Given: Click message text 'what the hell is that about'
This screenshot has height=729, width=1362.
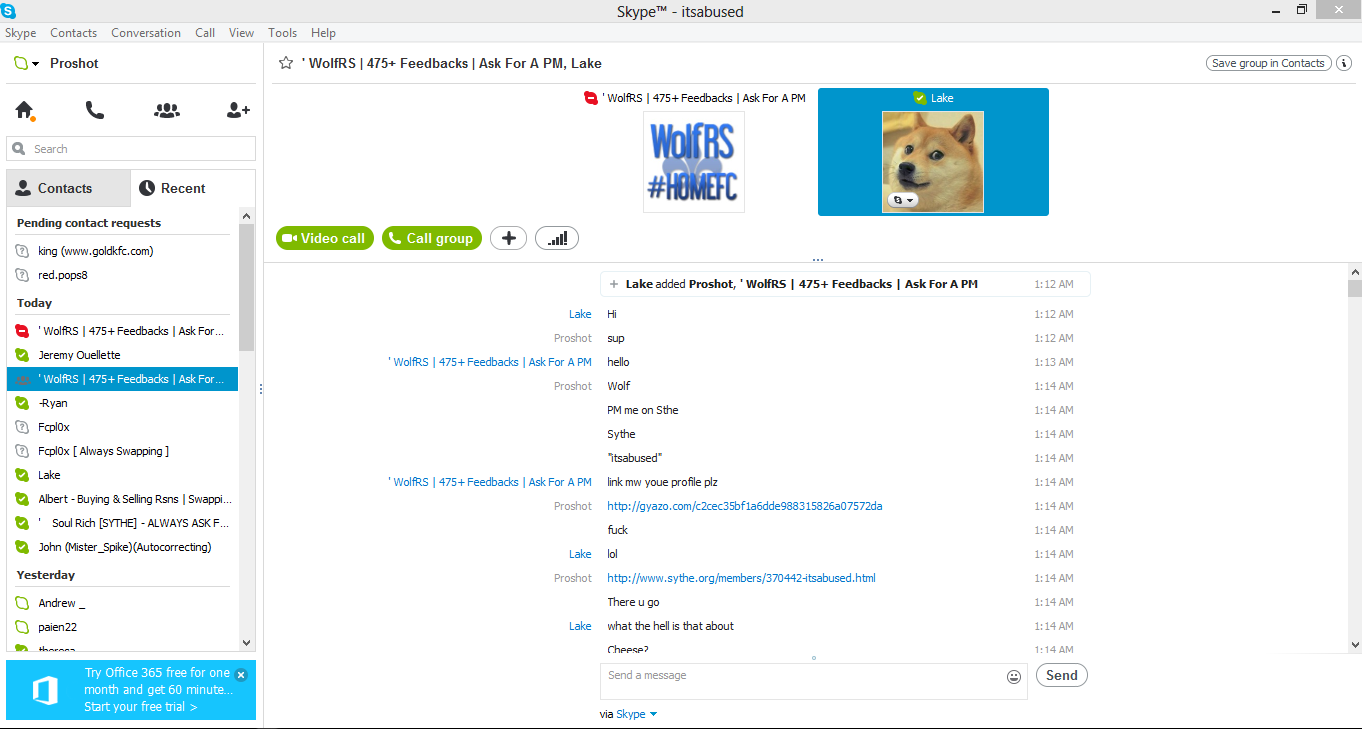Looking at the screenshot, I should [x=670, y=626].
